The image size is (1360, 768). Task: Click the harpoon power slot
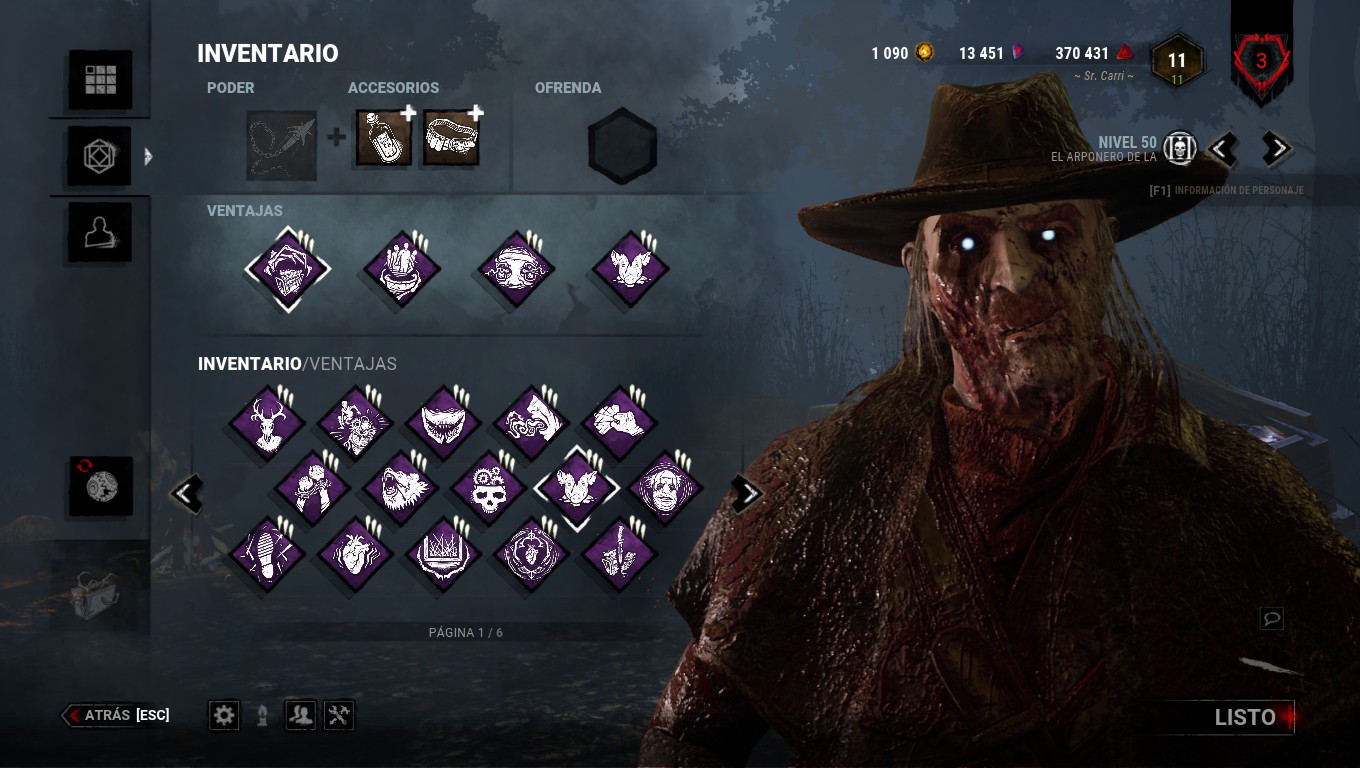[x=282, y=145]
